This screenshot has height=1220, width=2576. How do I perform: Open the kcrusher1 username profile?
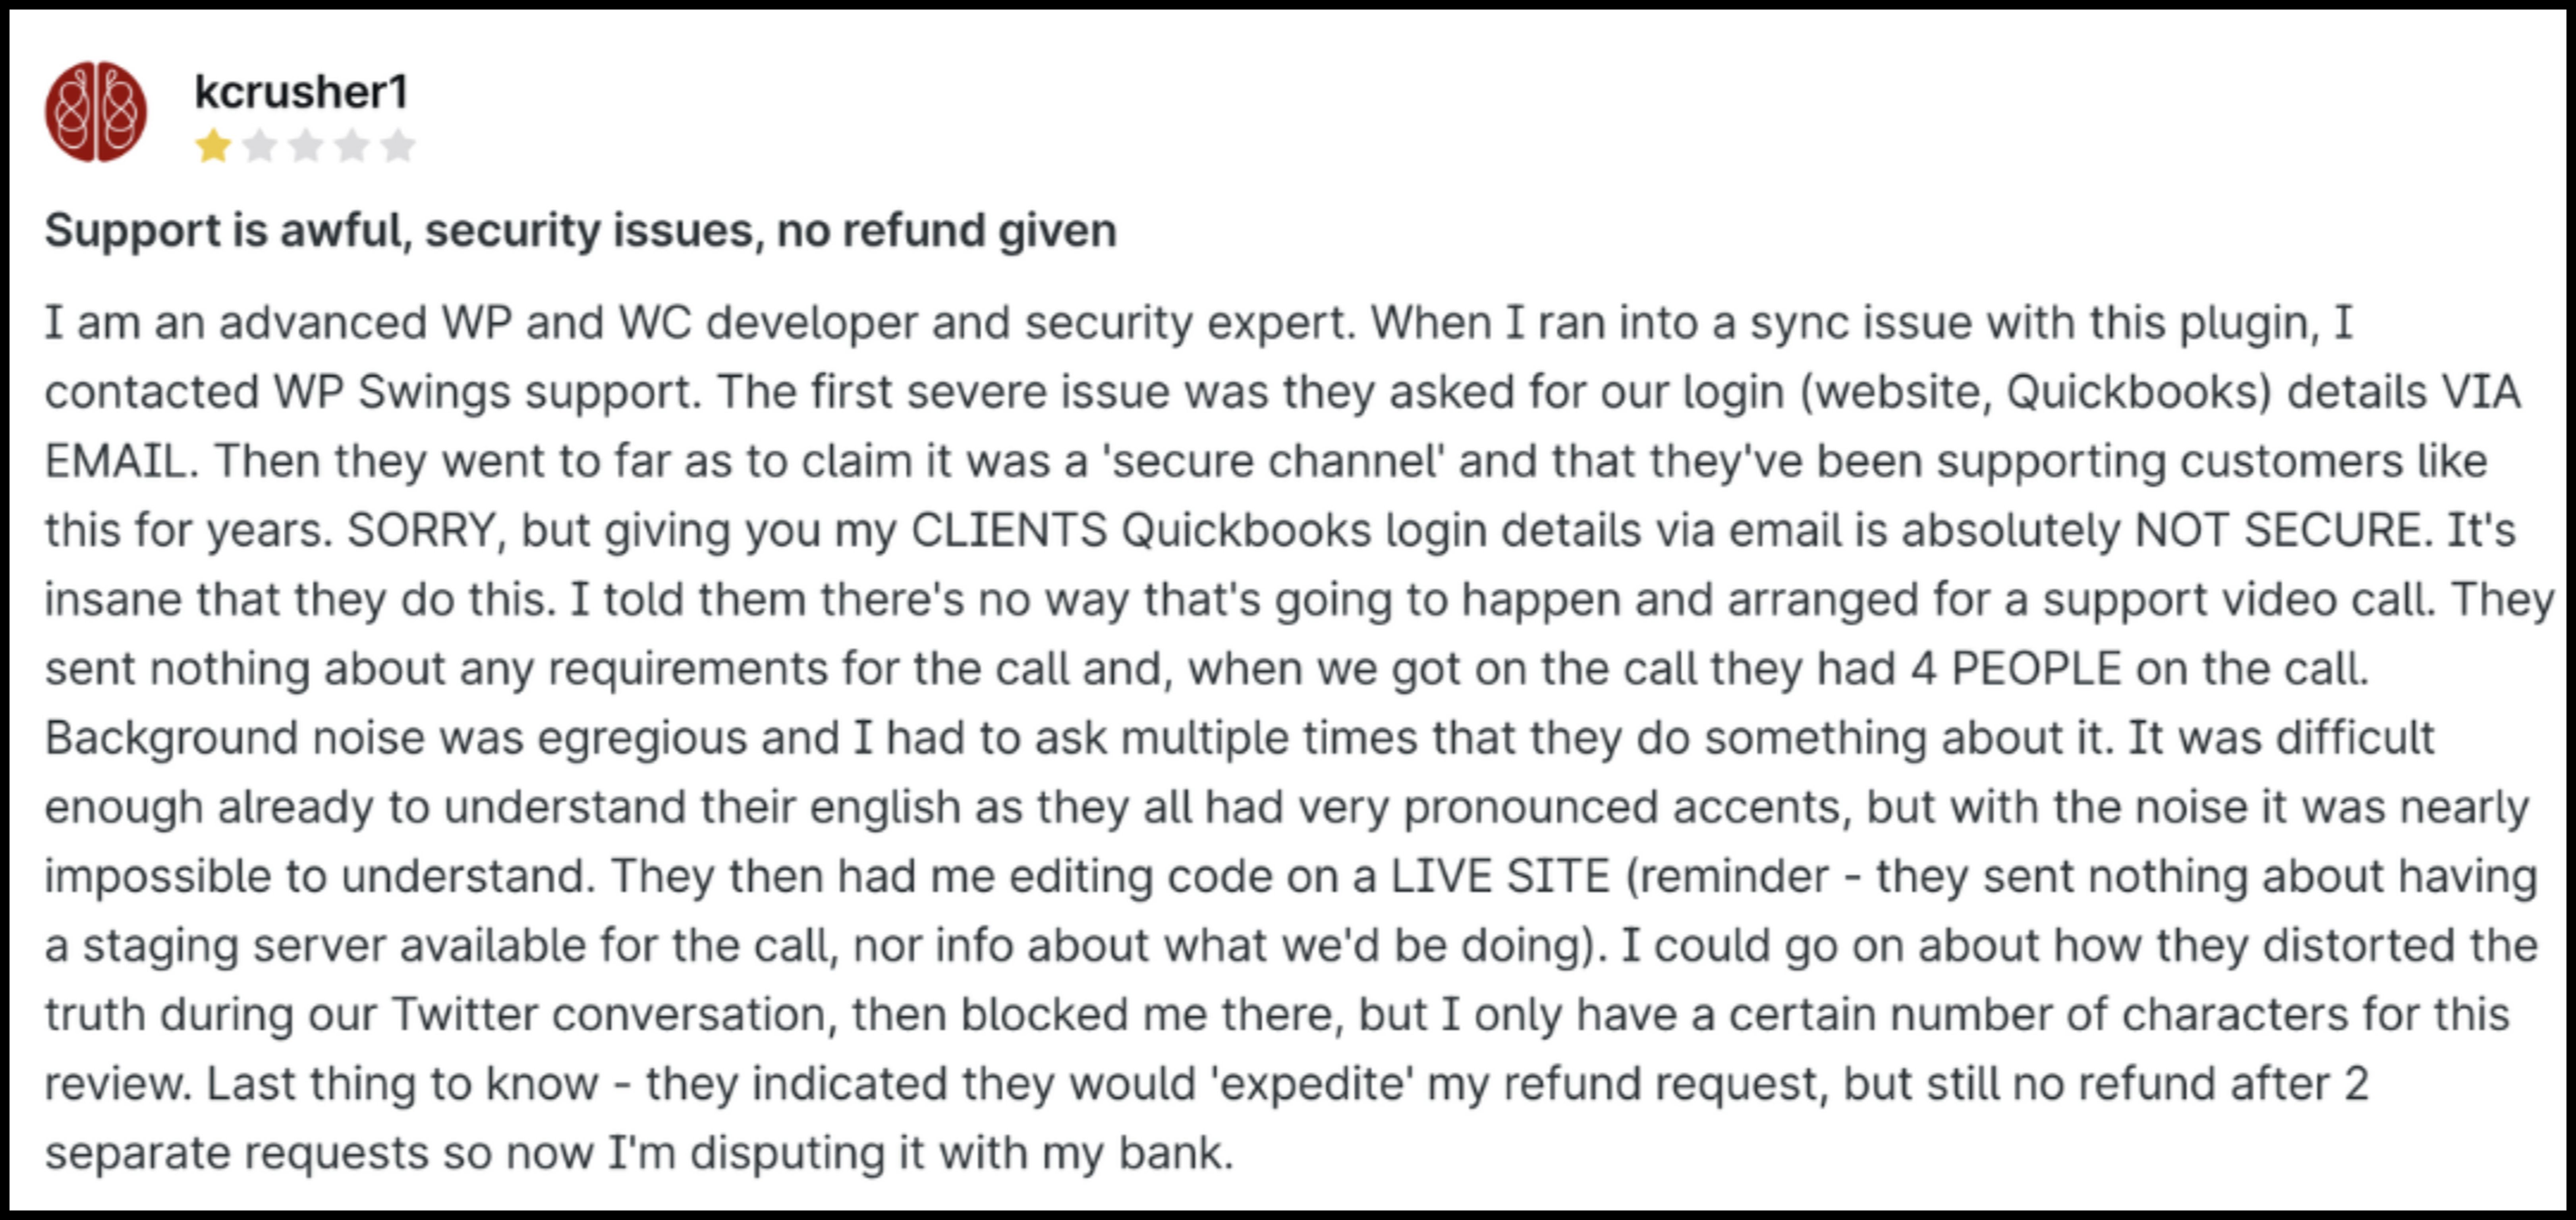[x=301, y=92]
